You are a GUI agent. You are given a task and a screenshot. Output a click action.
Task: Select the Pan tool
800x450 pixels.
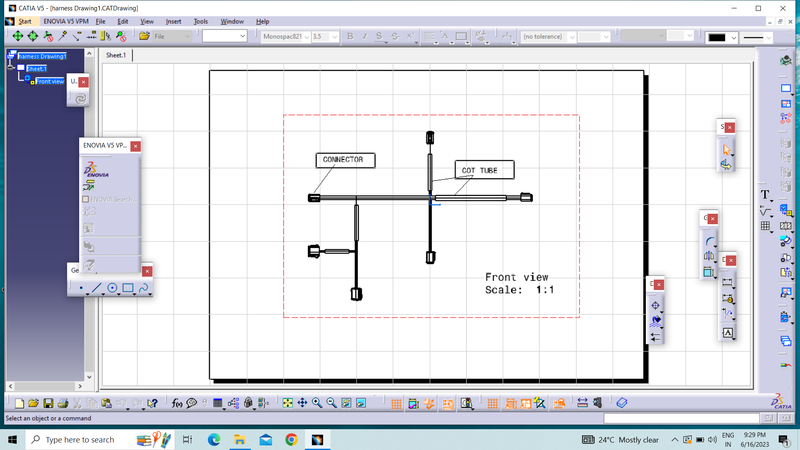302,403
